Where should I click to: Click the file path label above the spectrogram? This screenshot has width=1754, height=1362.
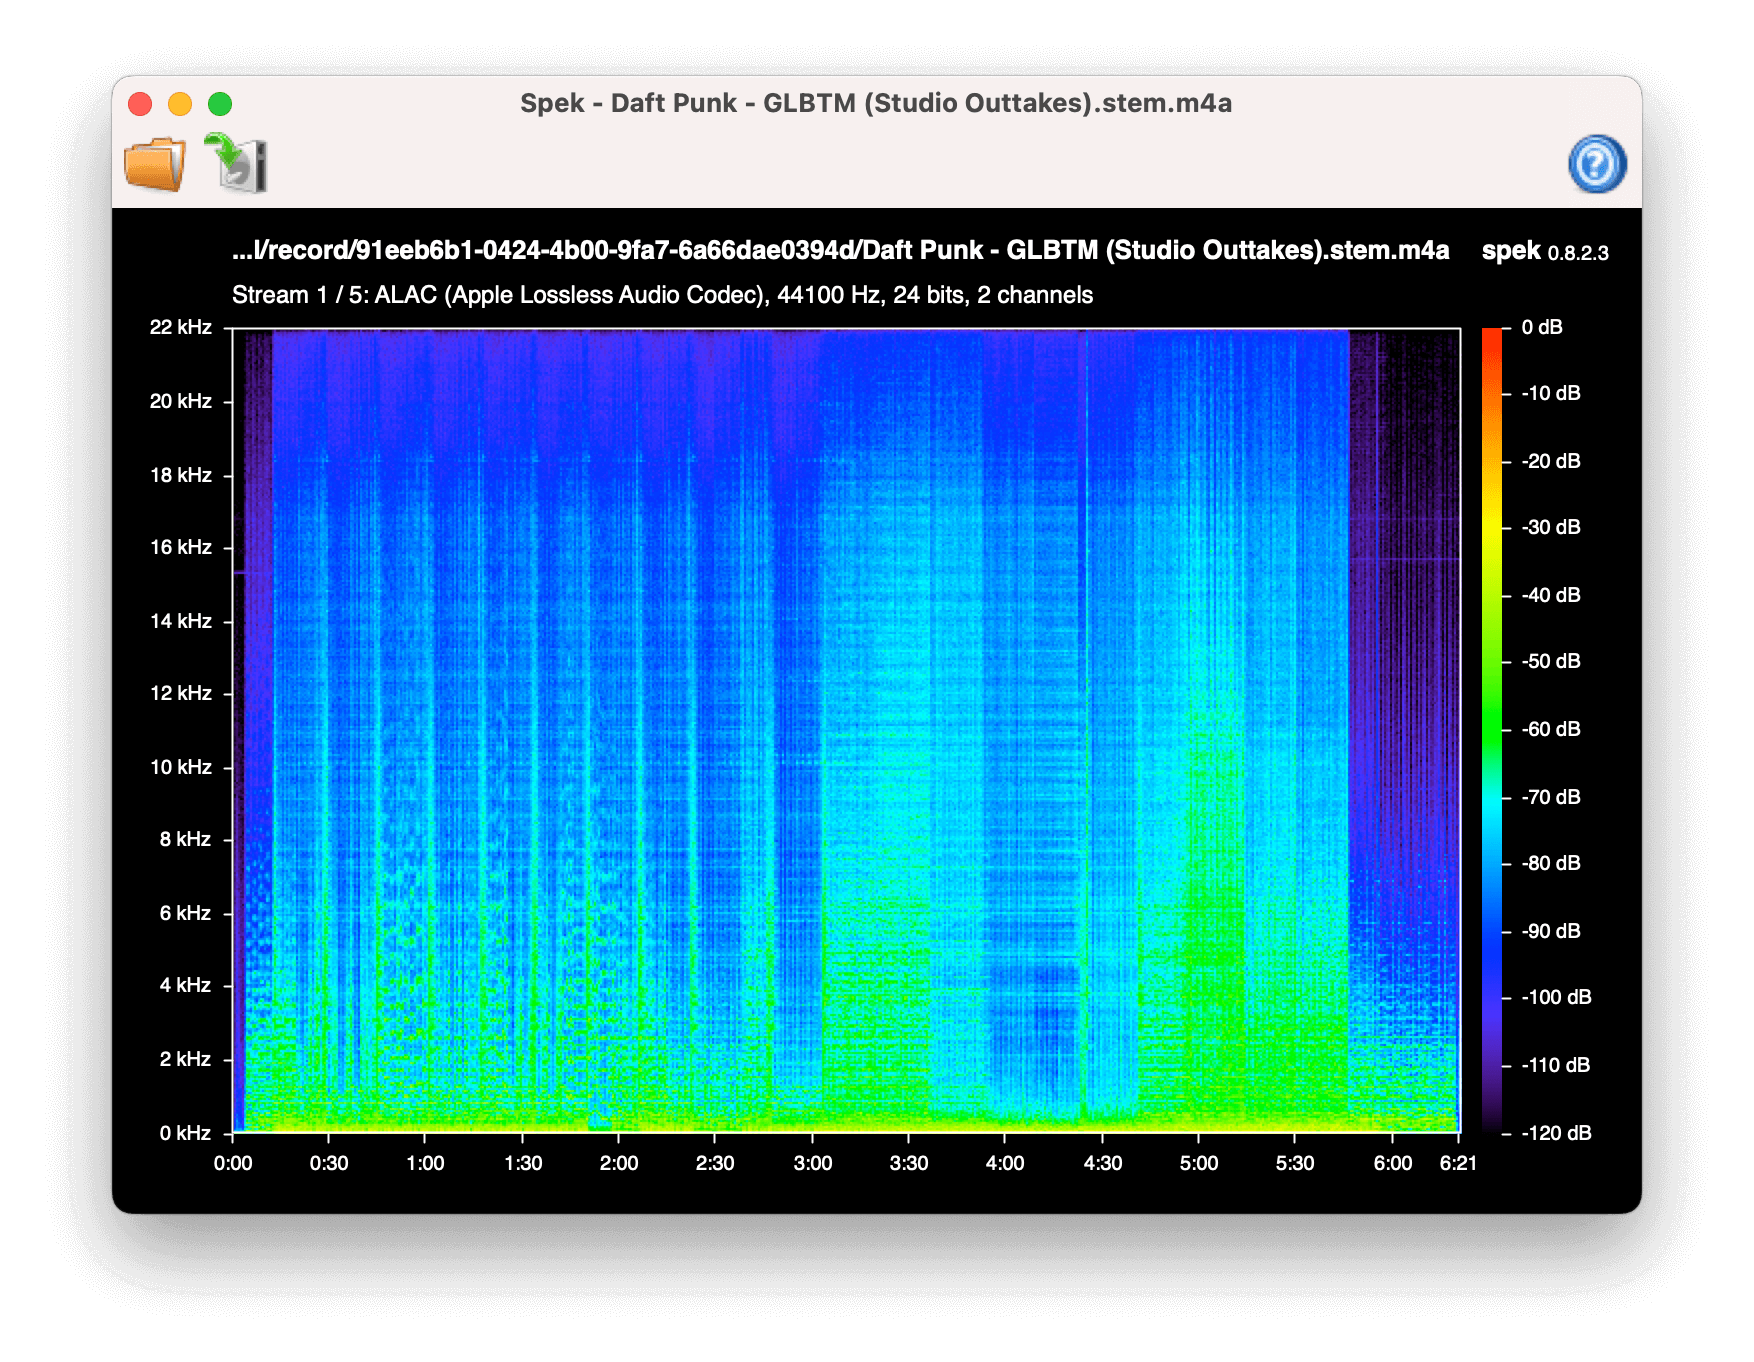pyautogui.click(x=840, y=250)
